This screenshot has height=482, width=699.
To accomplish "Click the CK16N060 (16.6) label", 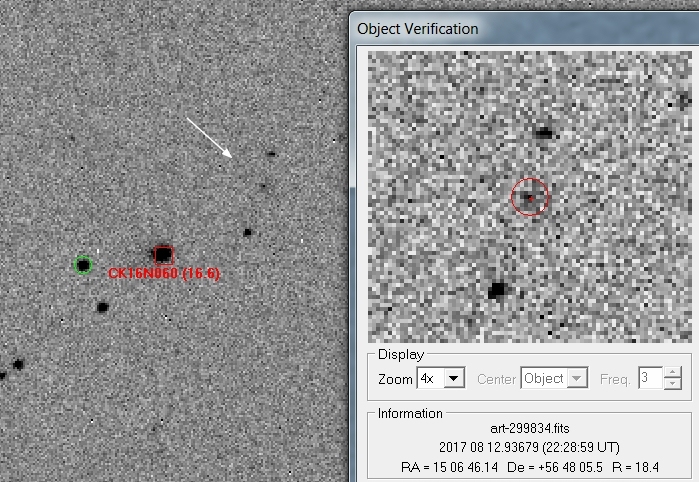I will [x=164, y=273].
